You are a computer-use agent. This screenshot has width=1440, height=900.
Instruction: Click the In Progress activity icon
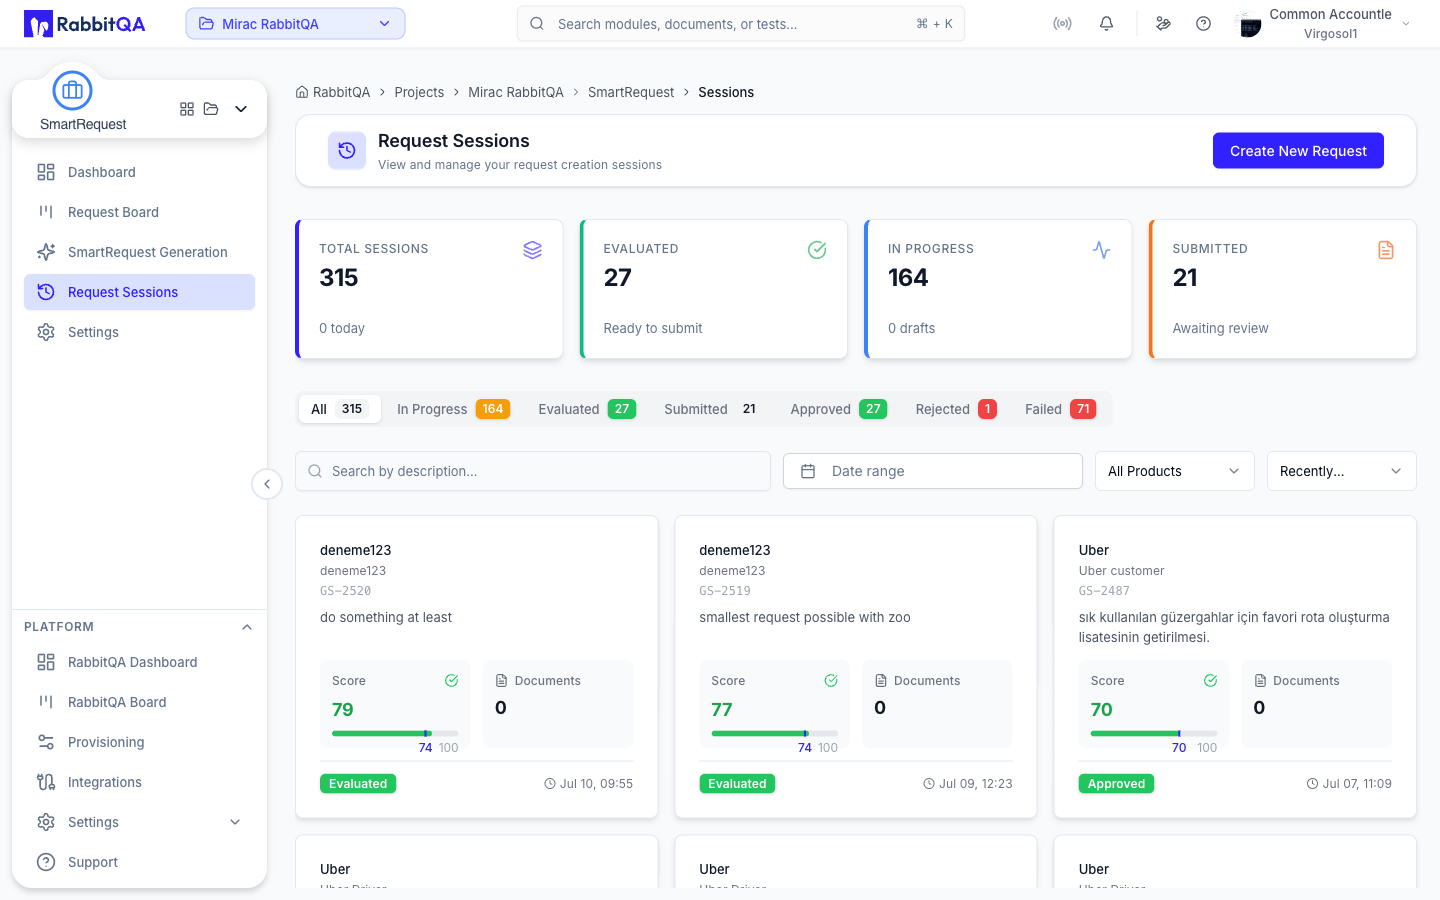[x=1102, y=250]
